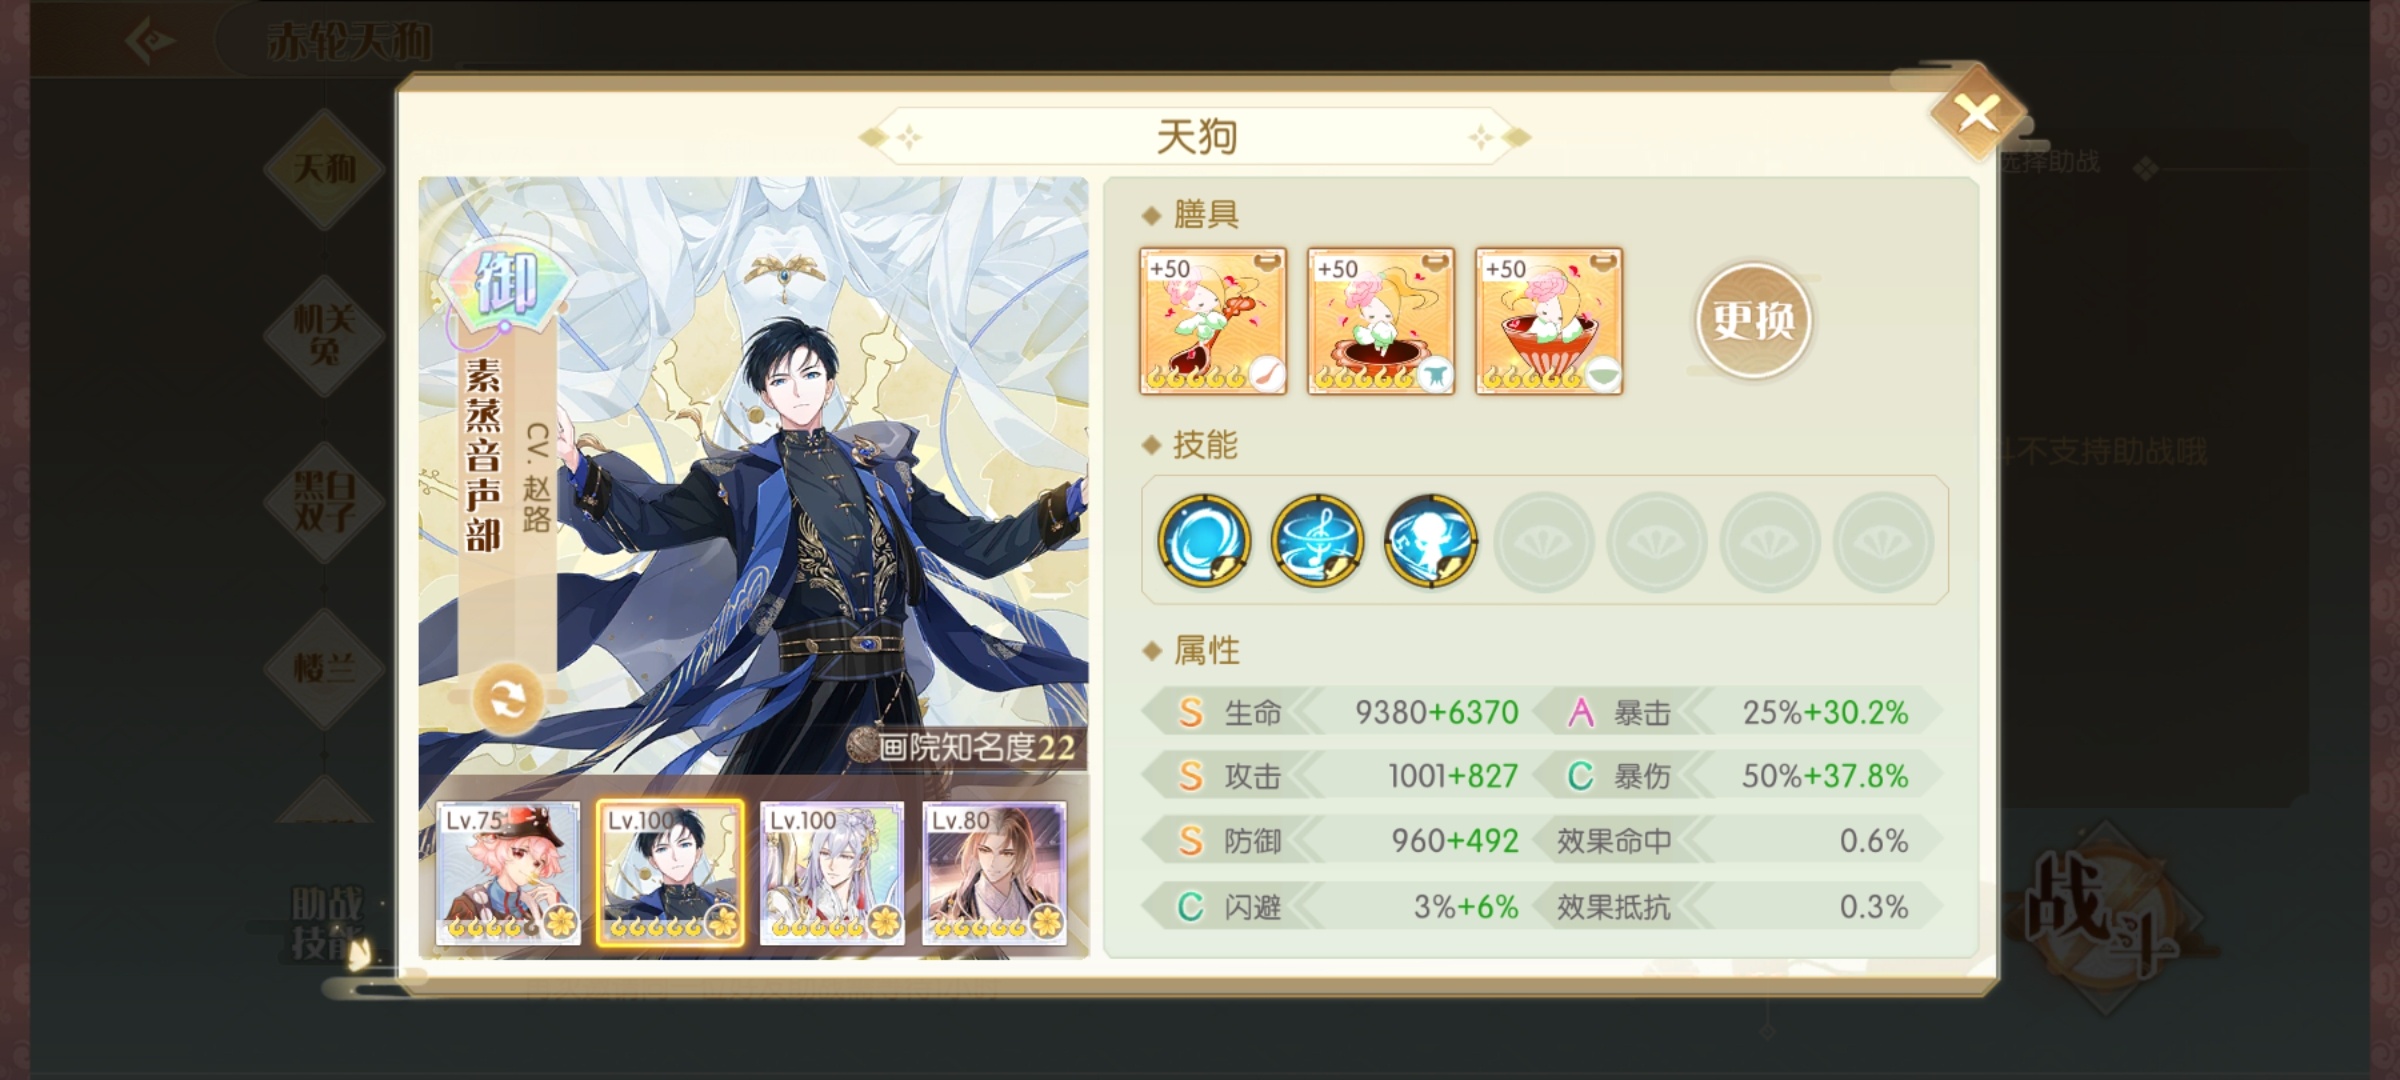Open the treble clef skill icon
Image resolution: width=2400 pixels, height=1080 pixels.
click(x=1317, y=540)
